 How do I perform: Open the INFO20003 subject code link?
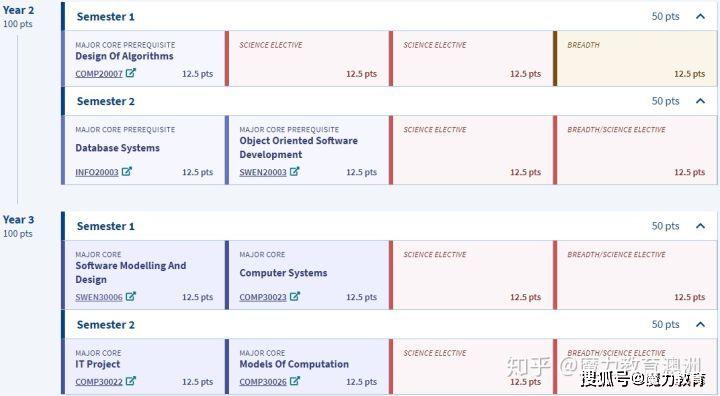(97, 172)
